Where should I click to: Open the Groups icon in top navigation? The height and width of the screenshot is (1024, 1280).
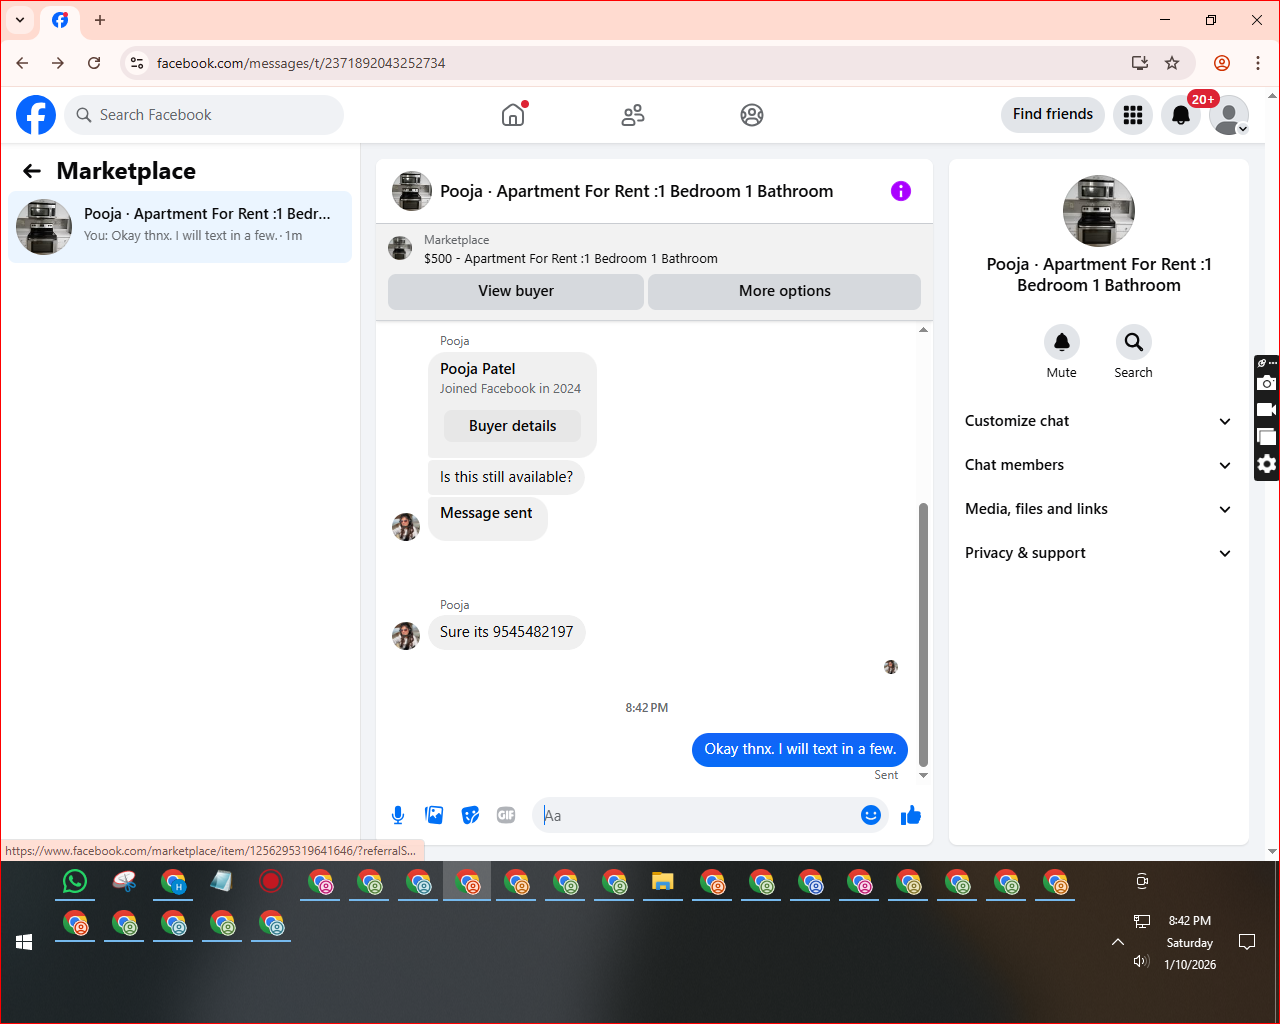tap(752, 115)
